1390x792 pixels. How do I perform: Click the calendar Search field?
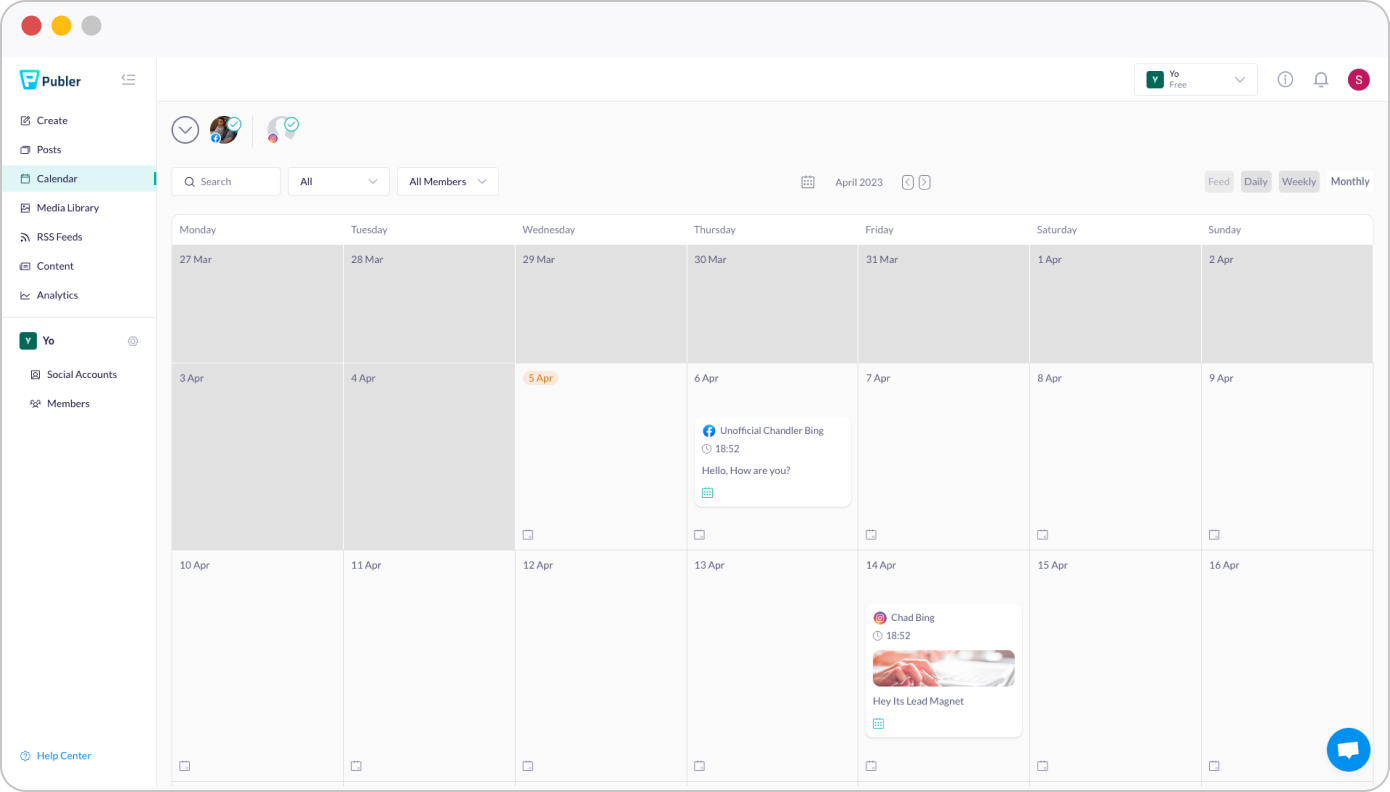coord(226,182)
